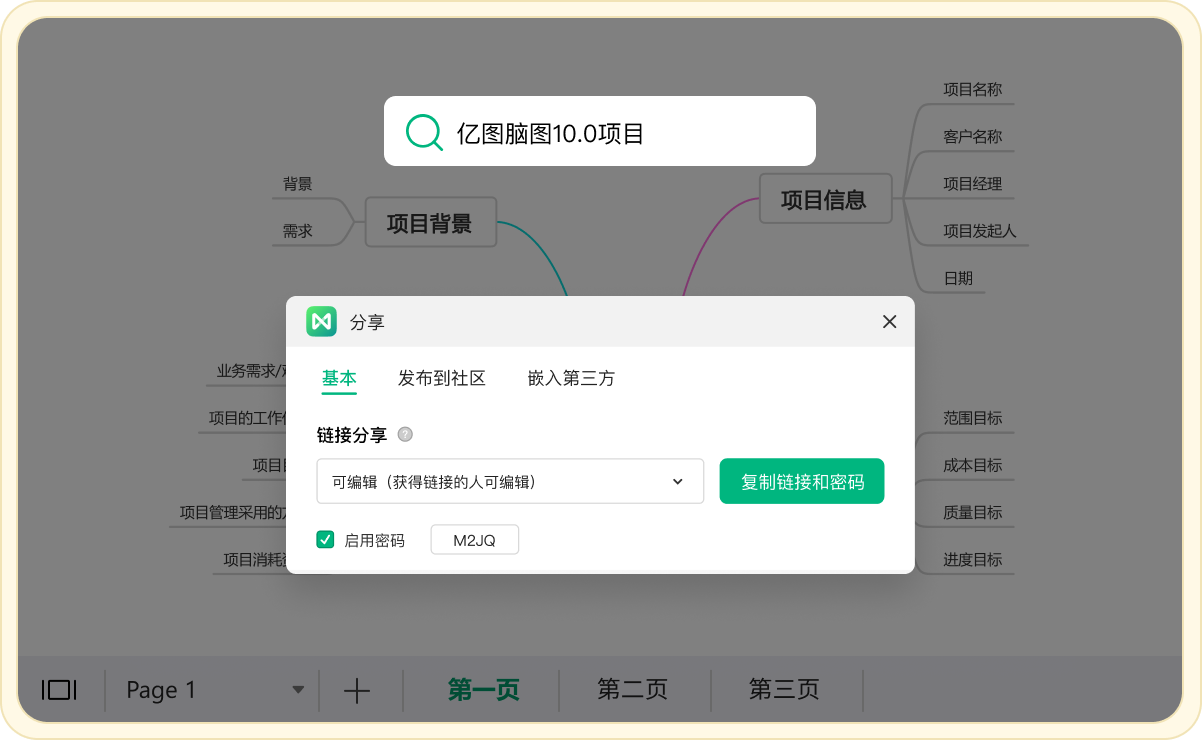Click the 复制链接和密码 button

tap(802, 482)
